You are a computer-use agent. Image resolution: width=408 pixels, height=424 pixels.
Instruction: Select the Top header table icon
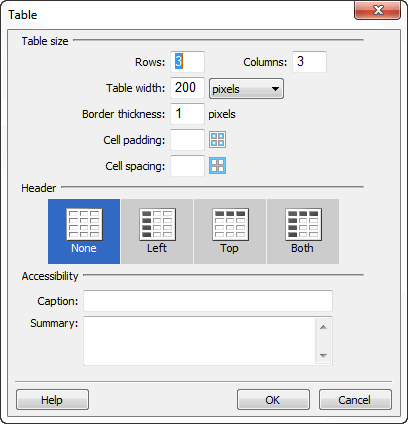[230, 224]
